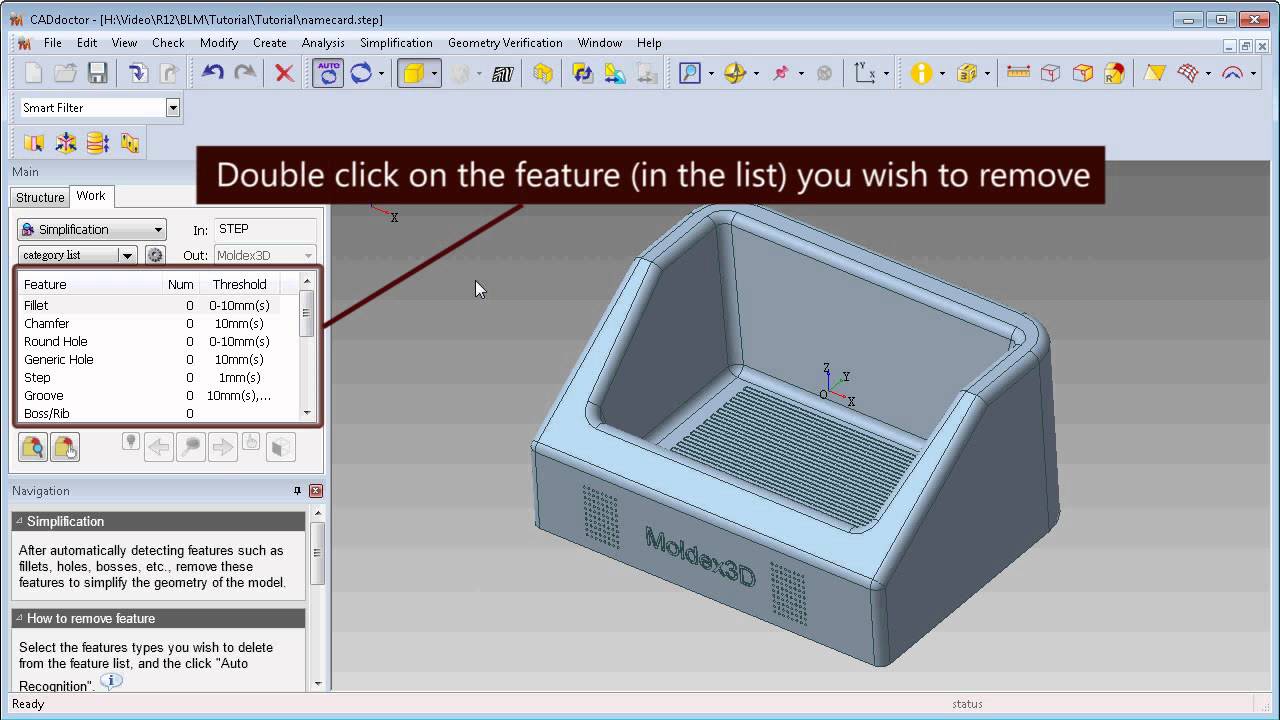The width and height of the screenshot is (1280, 720).
Task: Switch to the Work tab
Action: tap(91, 196)
